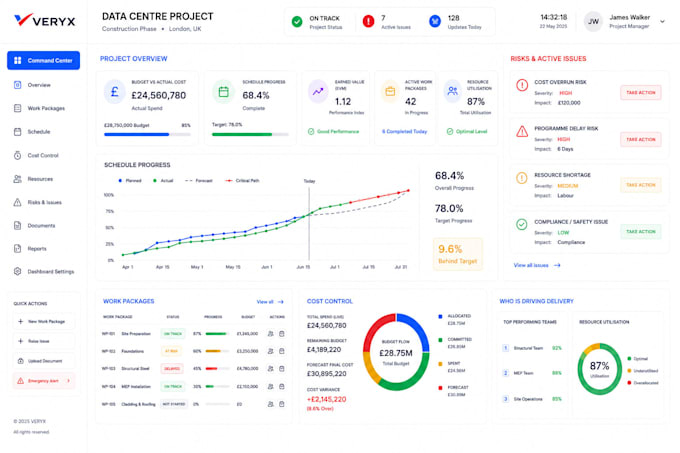Click the orange Active Work Packages briefcase icon
Viewport: 680px width, 453px height.
390,91
